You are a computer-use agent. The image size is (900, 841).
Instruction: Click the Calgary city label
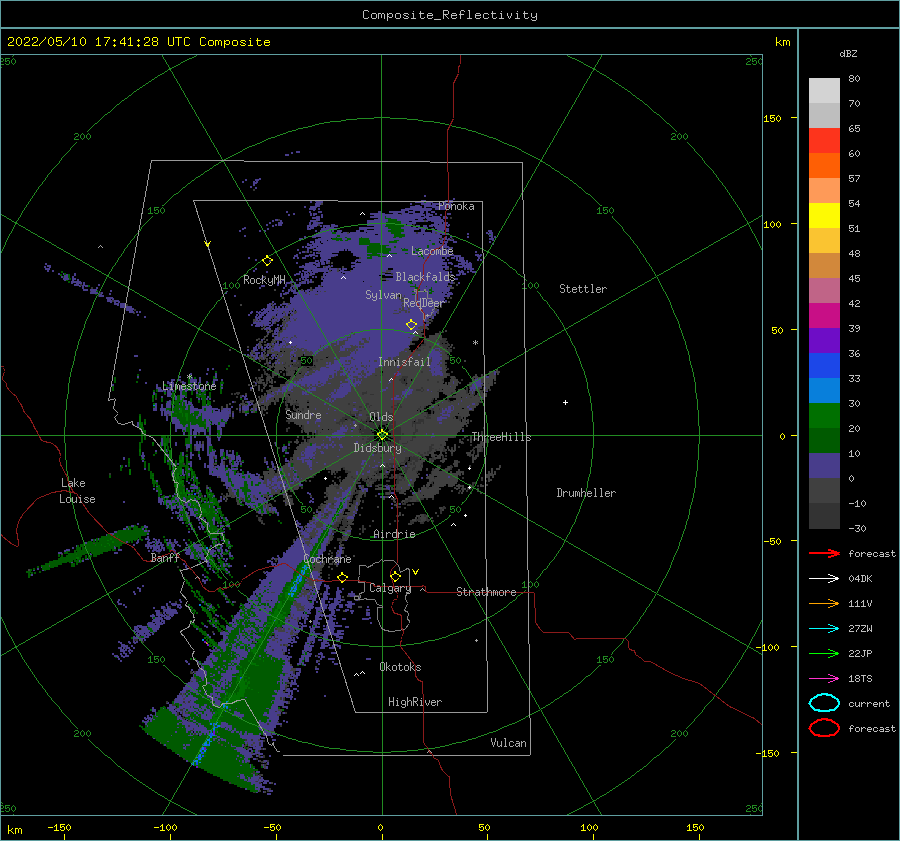tap(390, 588)
